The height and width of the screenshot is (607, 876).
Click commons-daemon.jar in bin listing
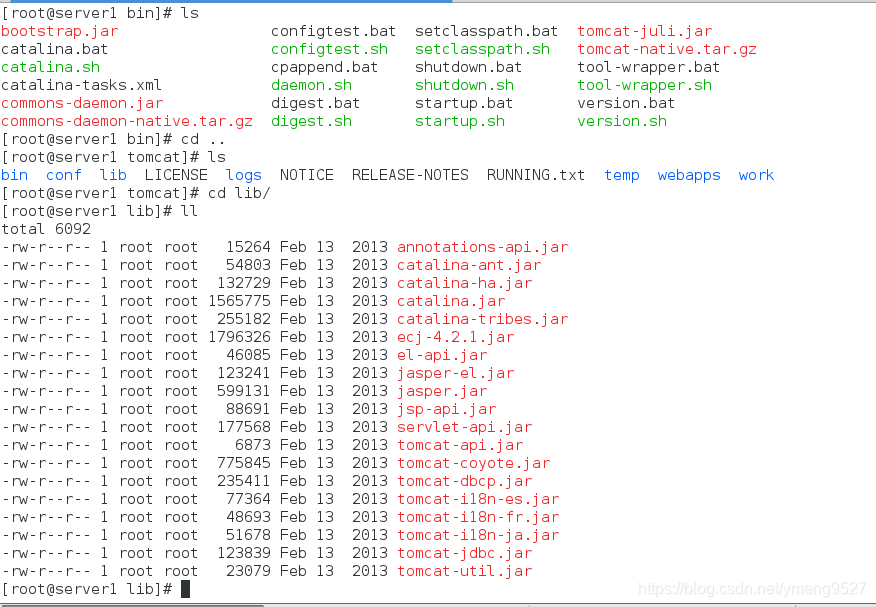(82, 103)
